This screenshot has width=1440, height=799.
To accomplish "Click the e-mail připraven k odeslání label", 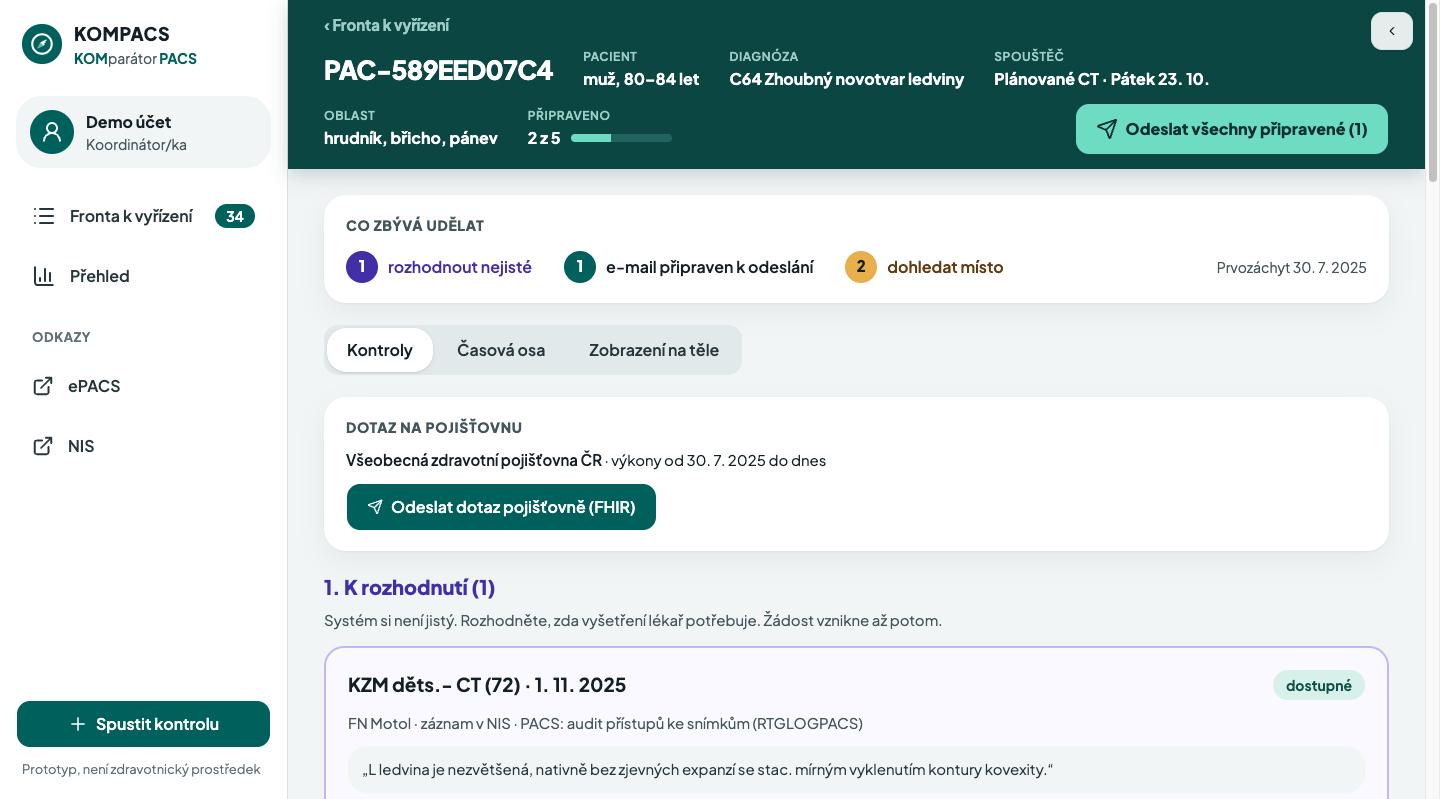I will coord(710,267).
